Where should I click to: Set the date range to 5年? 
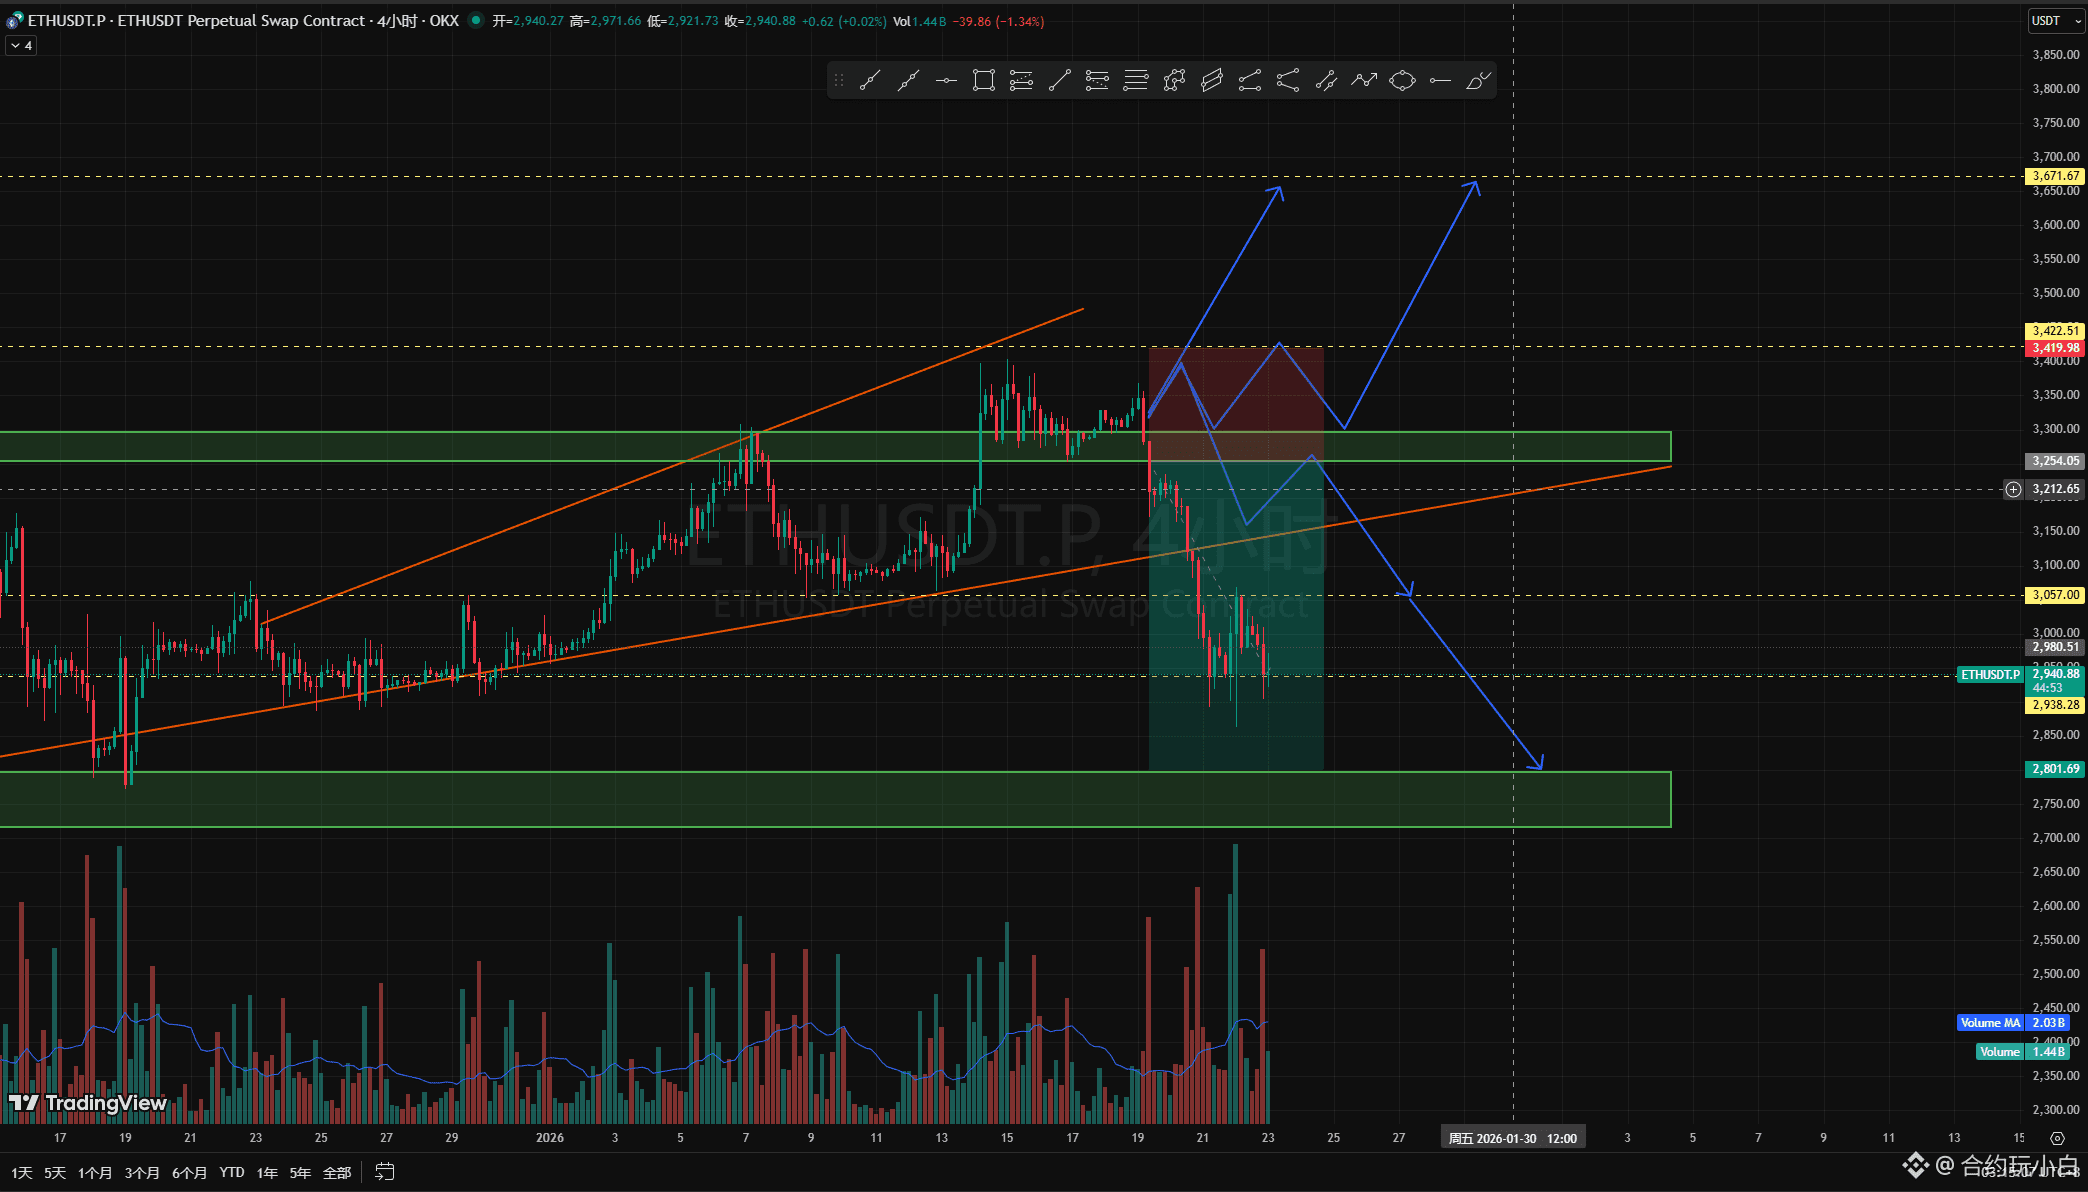pos(300,1172)
